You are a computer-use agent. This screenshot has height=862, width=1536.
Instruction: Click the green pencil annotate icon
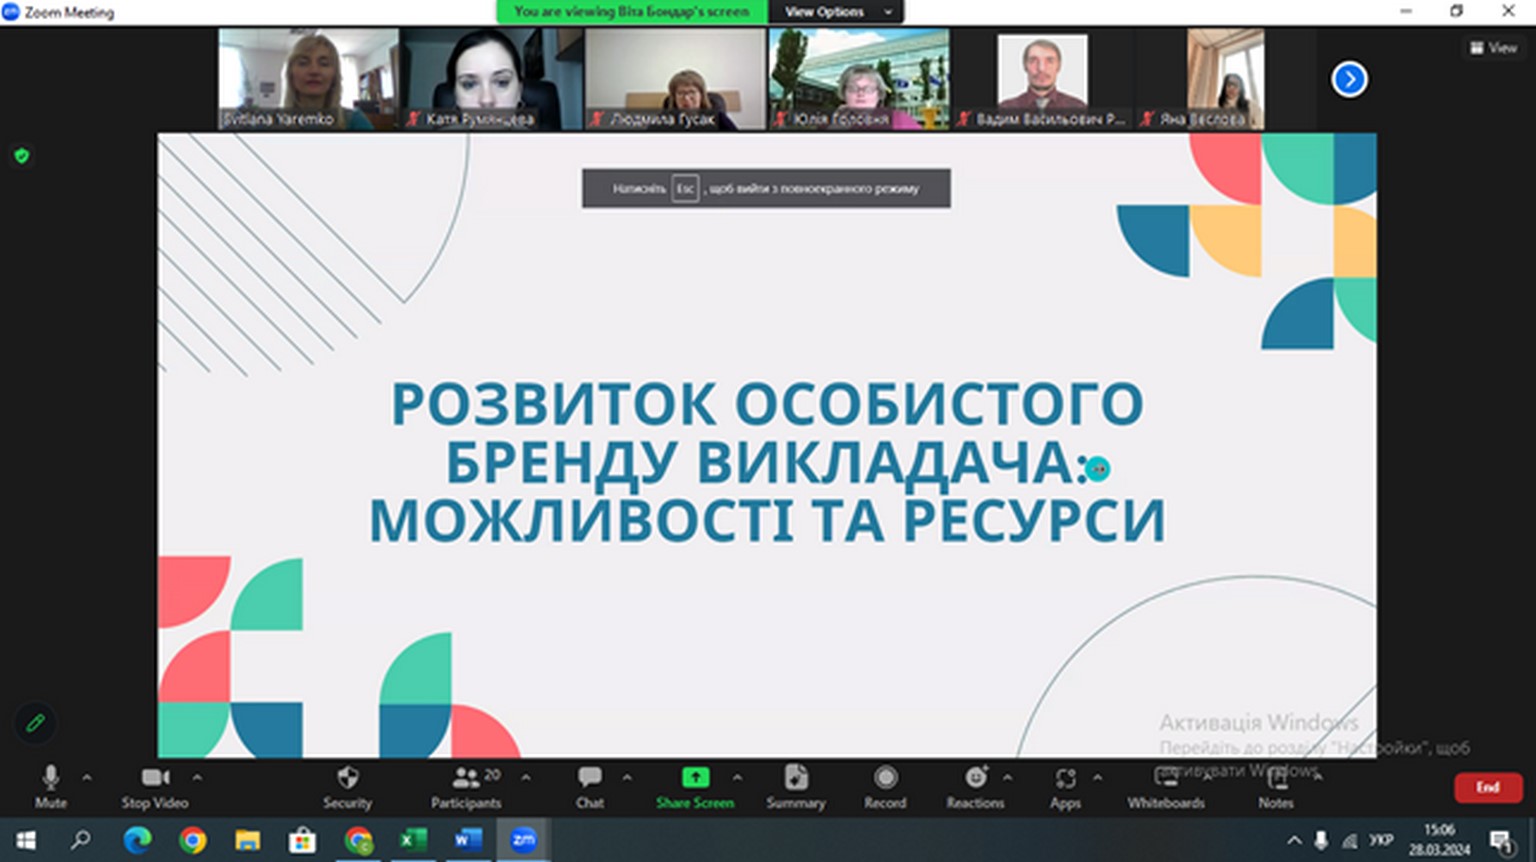pos(35,722)
